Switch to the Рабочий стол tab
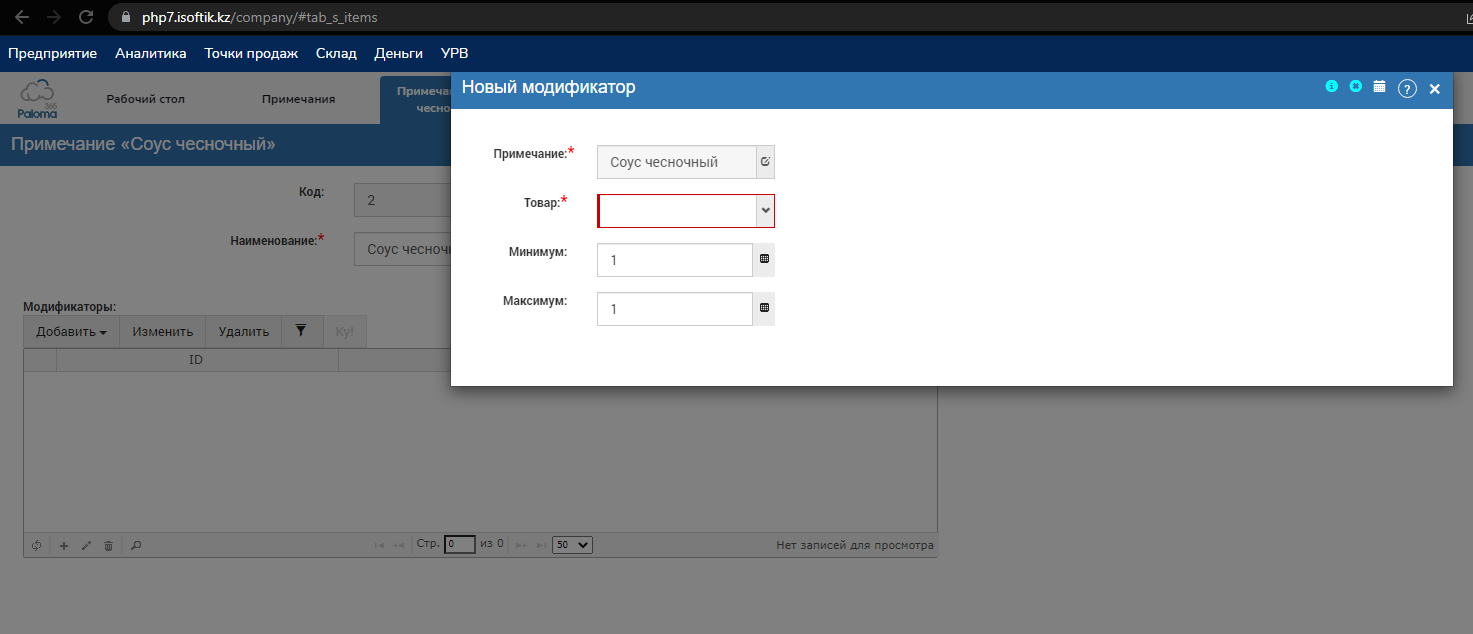 [146, 99]
